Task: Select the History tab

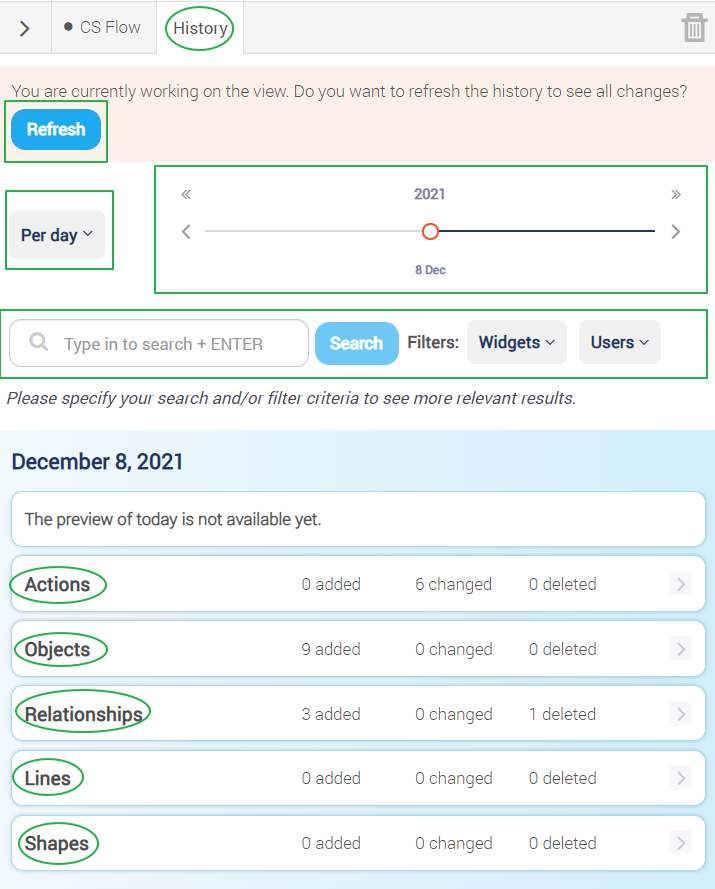Action: tap(200, 28)
